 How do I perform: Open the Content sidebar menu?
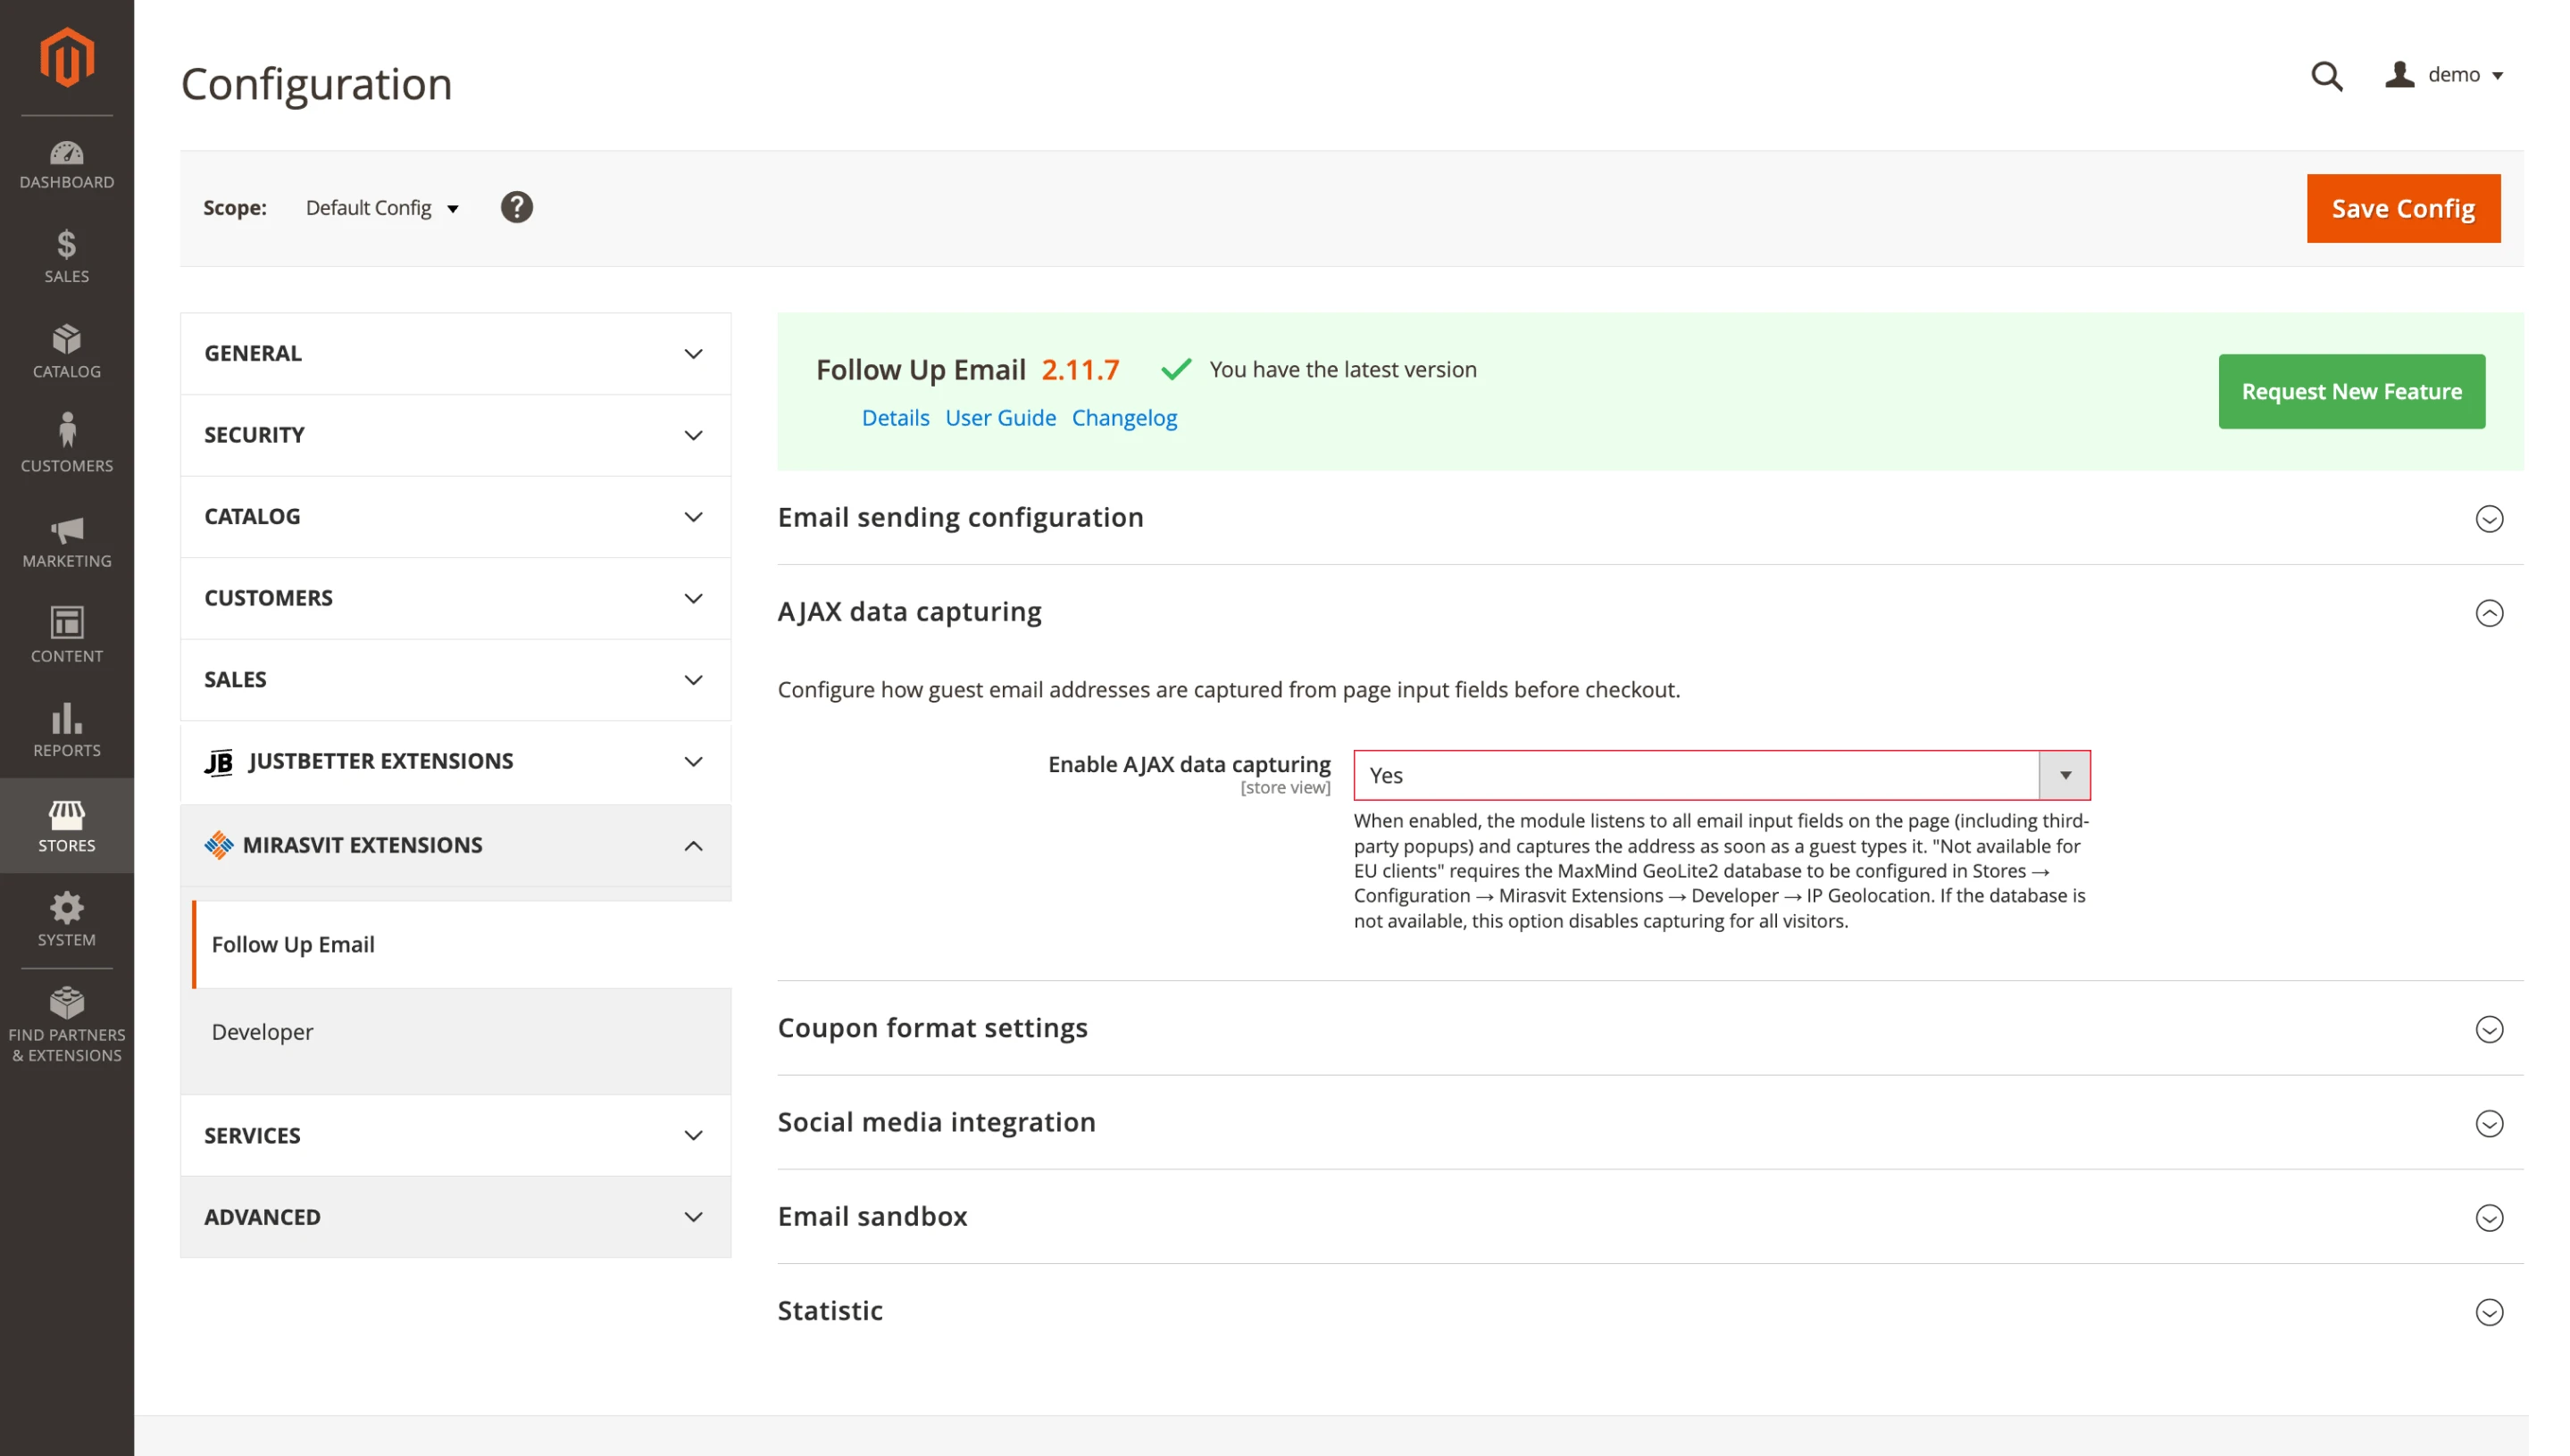point(67,636)
